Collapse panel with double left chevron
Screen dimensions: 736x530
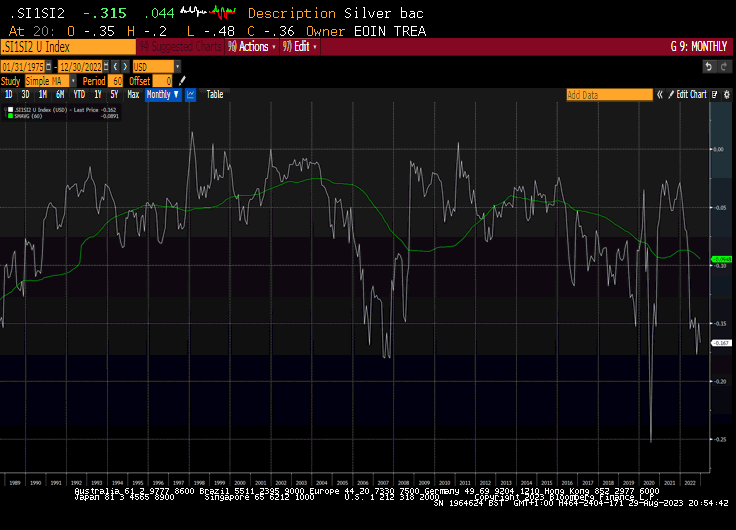[x=660, y=94]
